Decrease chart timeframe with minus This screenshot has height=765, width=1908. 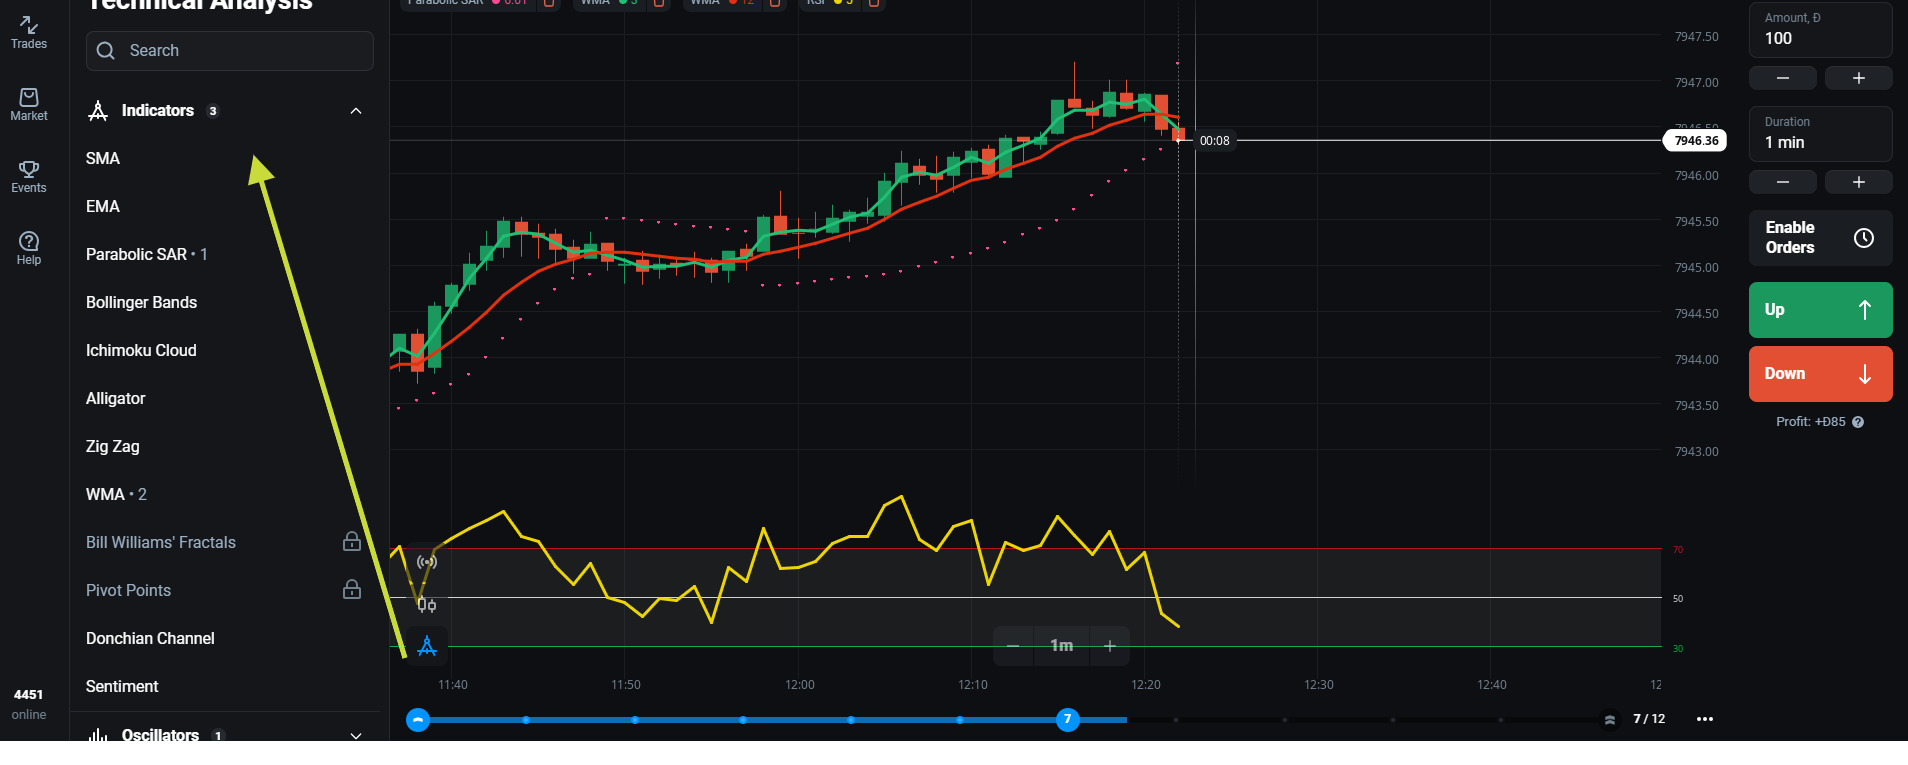pos(1013,646)
